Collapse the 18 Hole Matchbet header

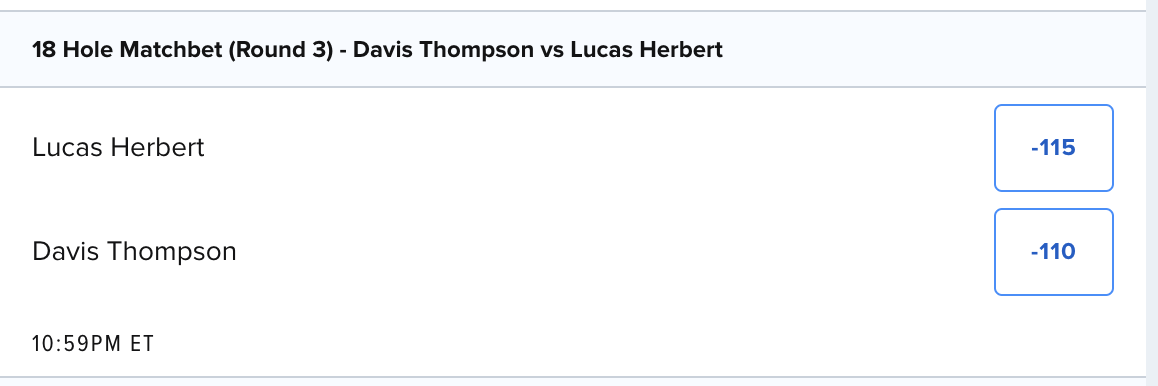click(572, 49)
